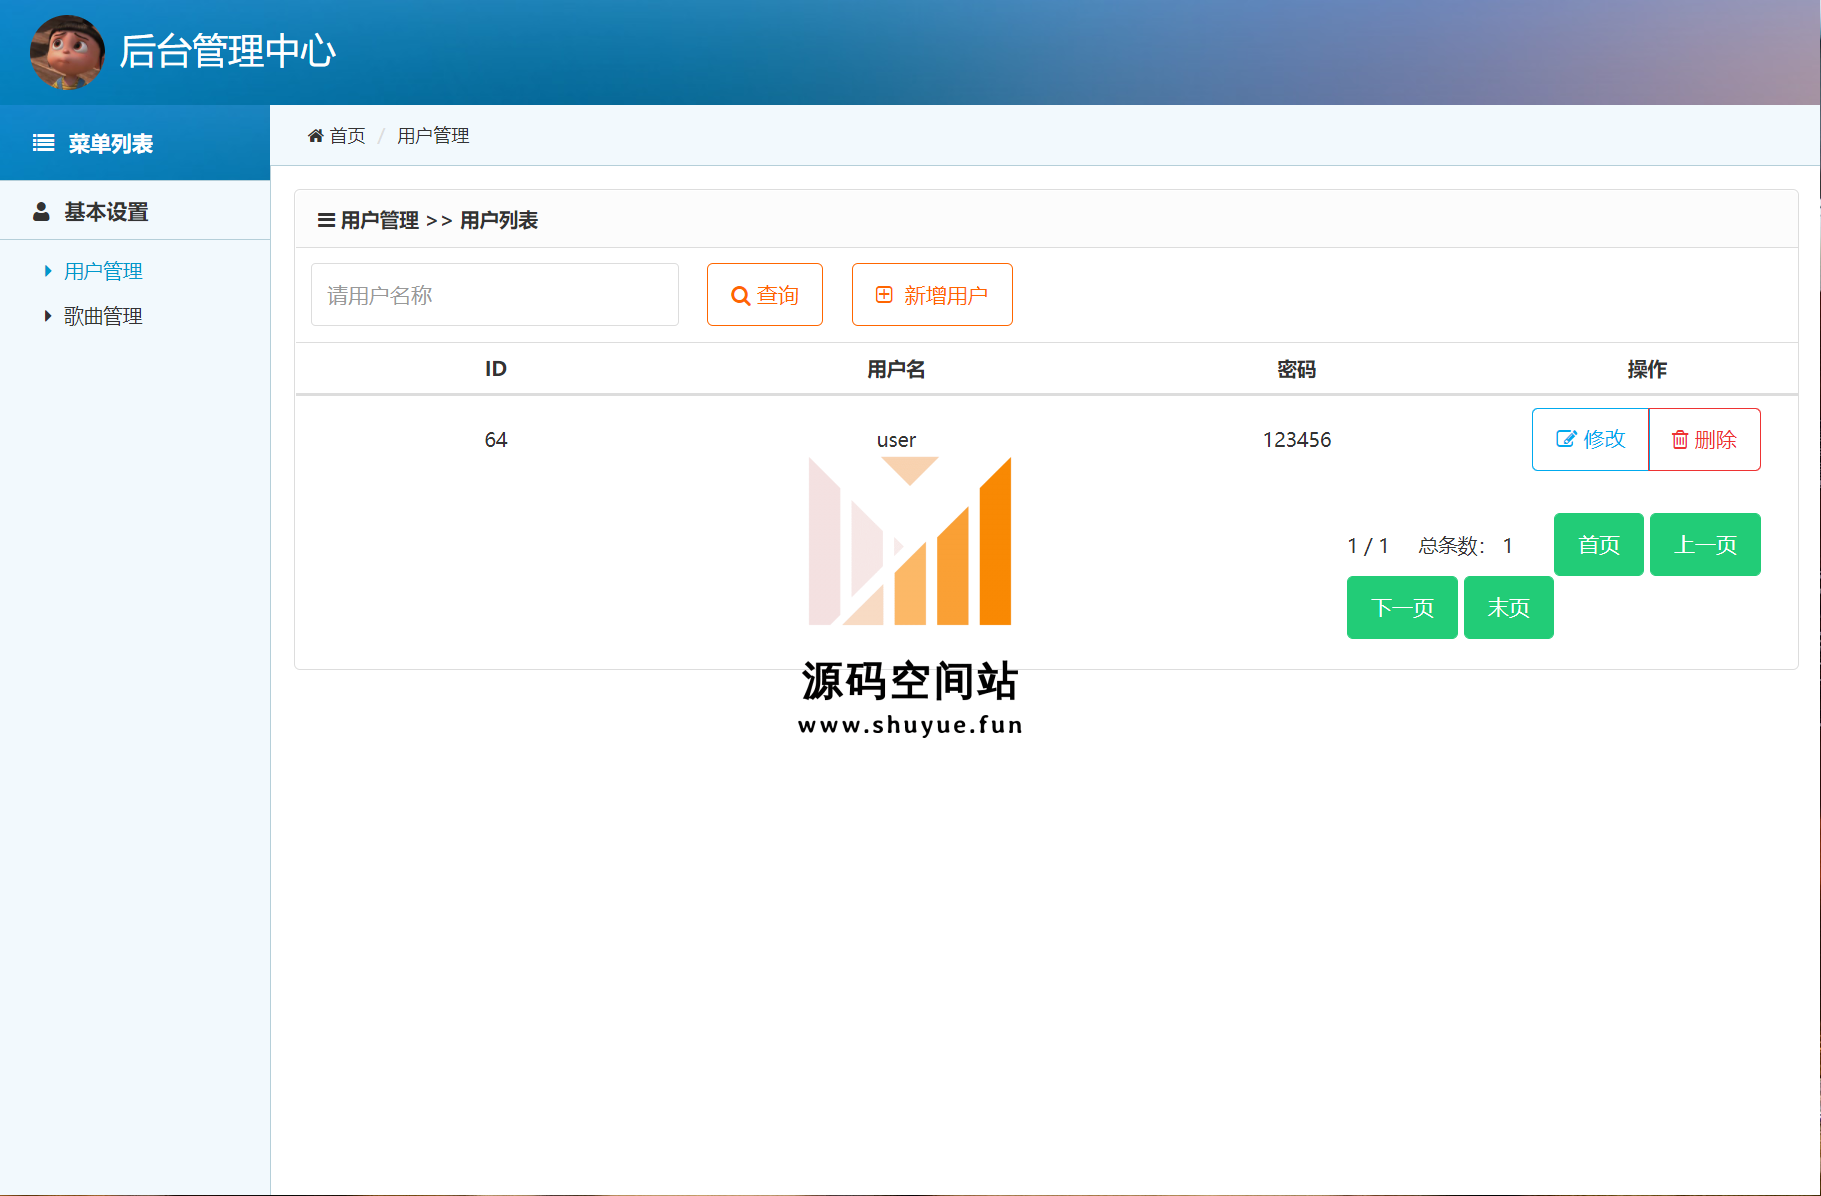Open 用户管理 in the sidebar menu
Screen dimensions: 1821x1196
click(103, 271)
